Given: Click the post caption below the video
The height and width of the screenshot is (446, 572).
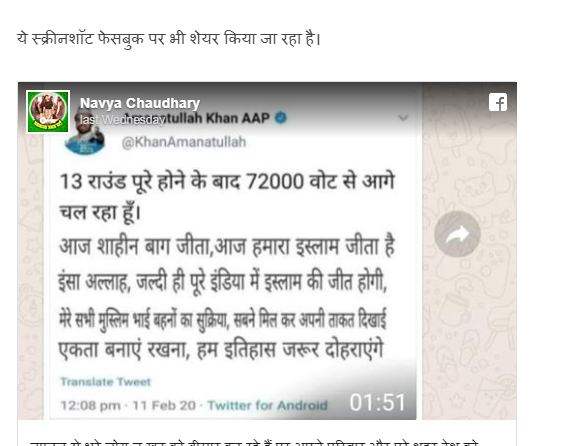Looking at the screenshot, I should click(252, 443).
